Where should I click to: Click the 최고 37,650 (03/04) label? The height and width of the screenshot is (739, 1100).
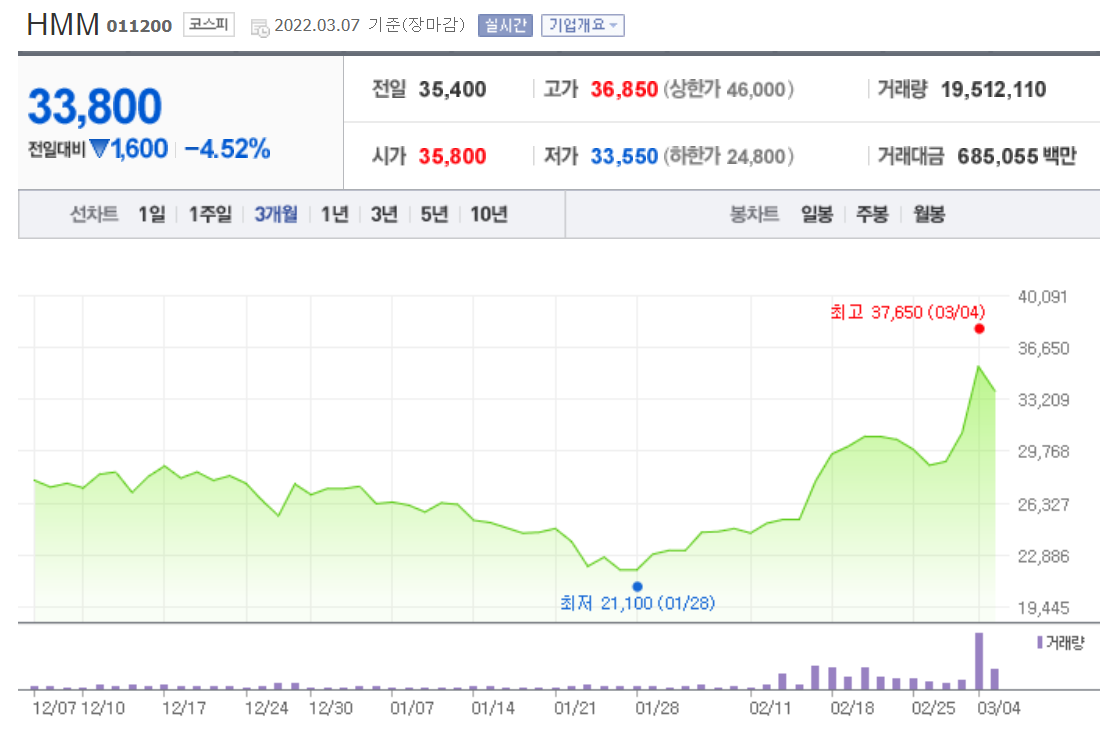(908, 312)
